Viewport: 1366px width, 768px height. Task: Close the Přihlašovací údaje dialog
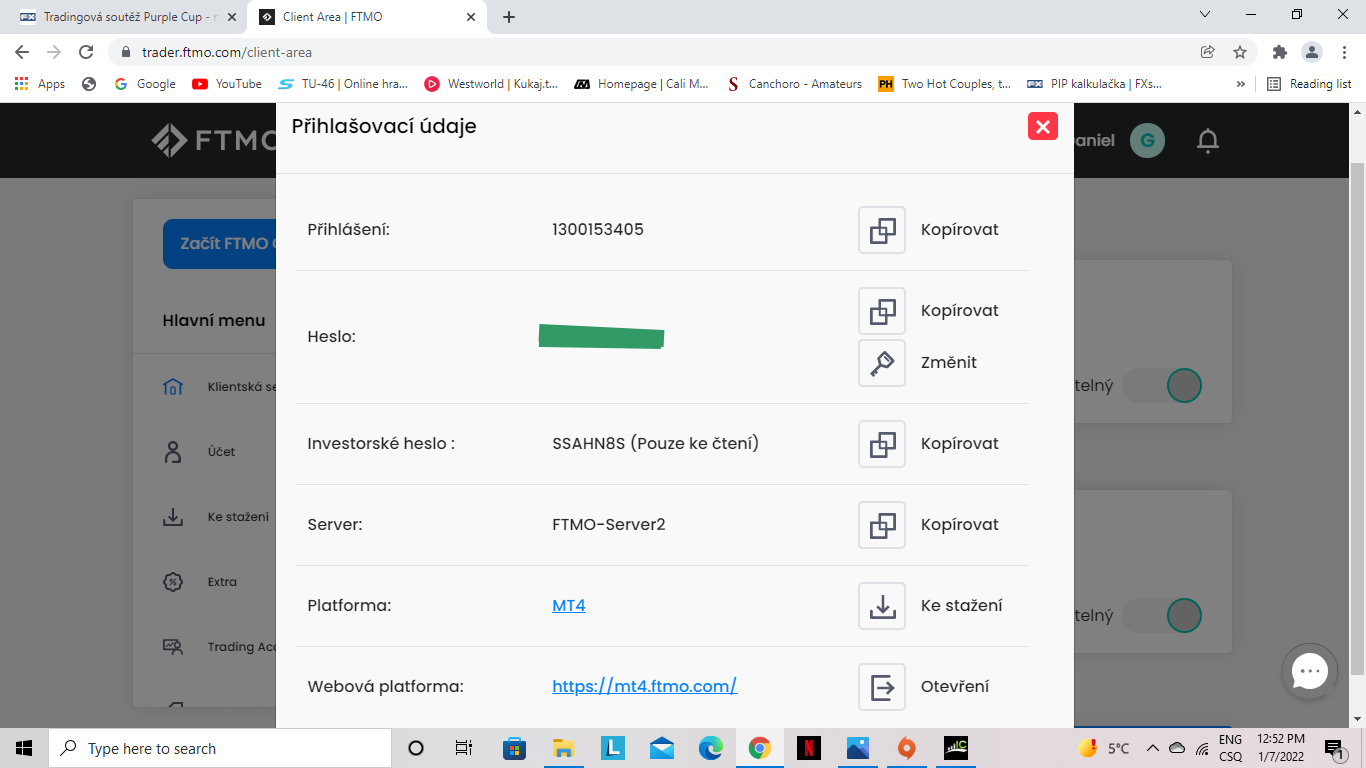pyautogui.click(x=1042, y=126)
